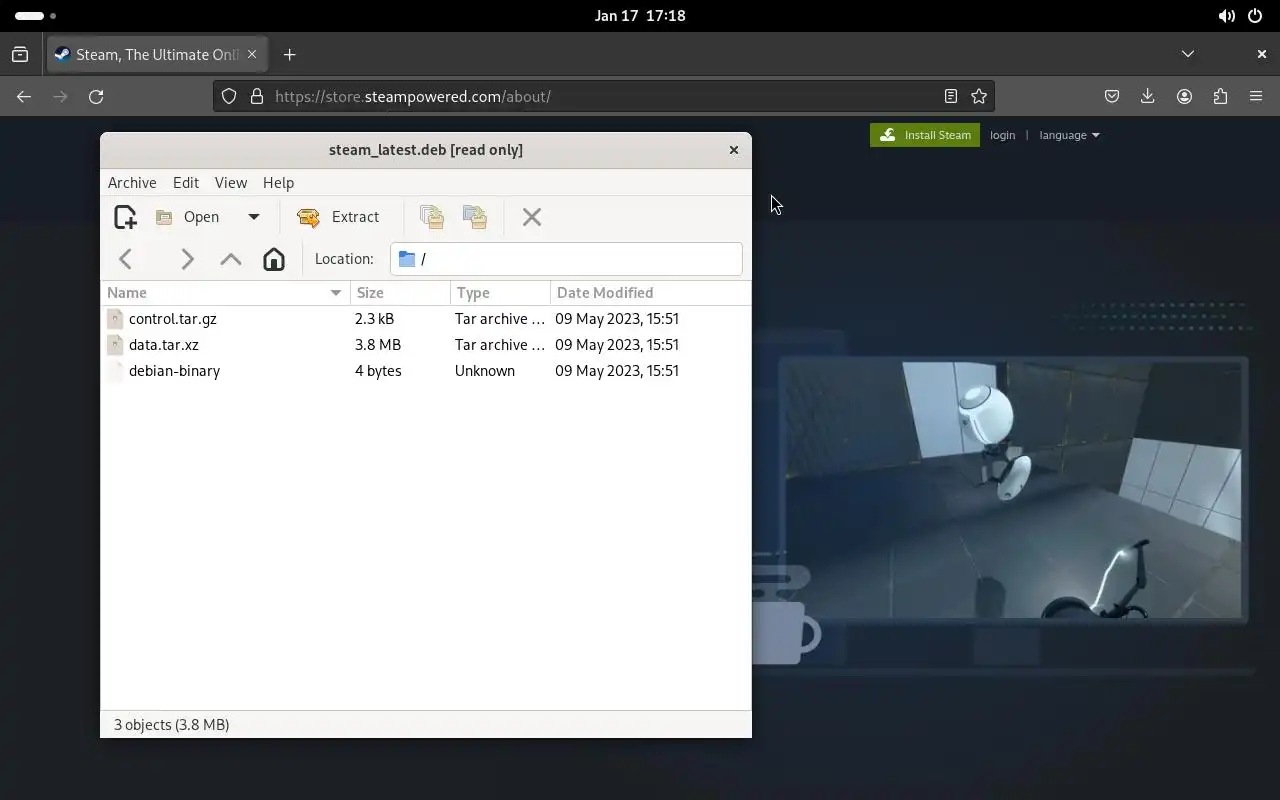Go back to previous archive location
This screenshot has width=1280, height=800.
click(126, 259)
